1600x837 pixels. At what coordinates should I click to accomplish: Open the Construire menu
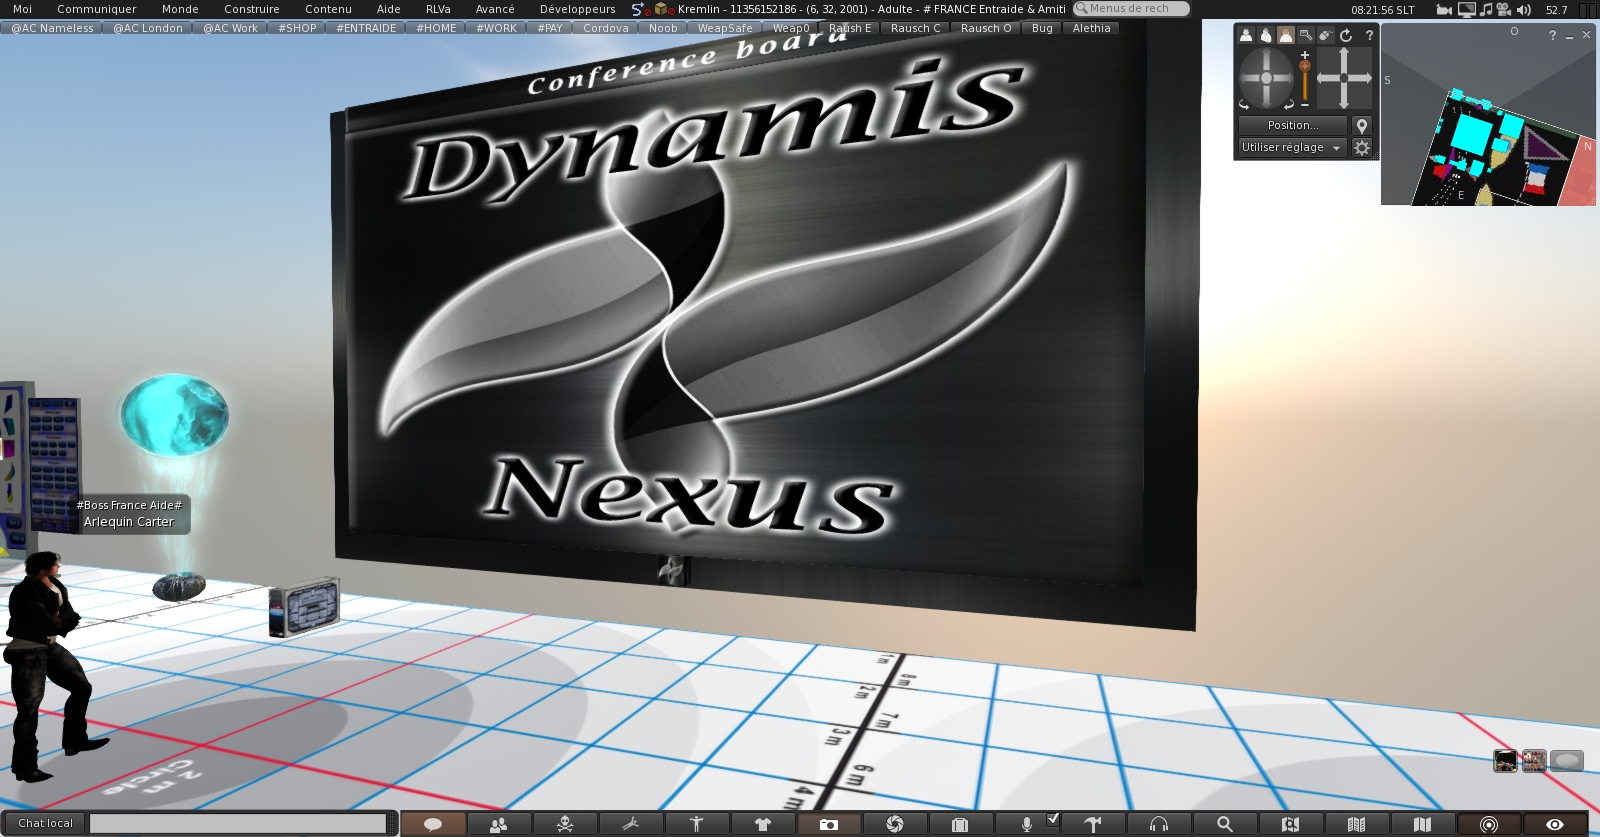251,9
